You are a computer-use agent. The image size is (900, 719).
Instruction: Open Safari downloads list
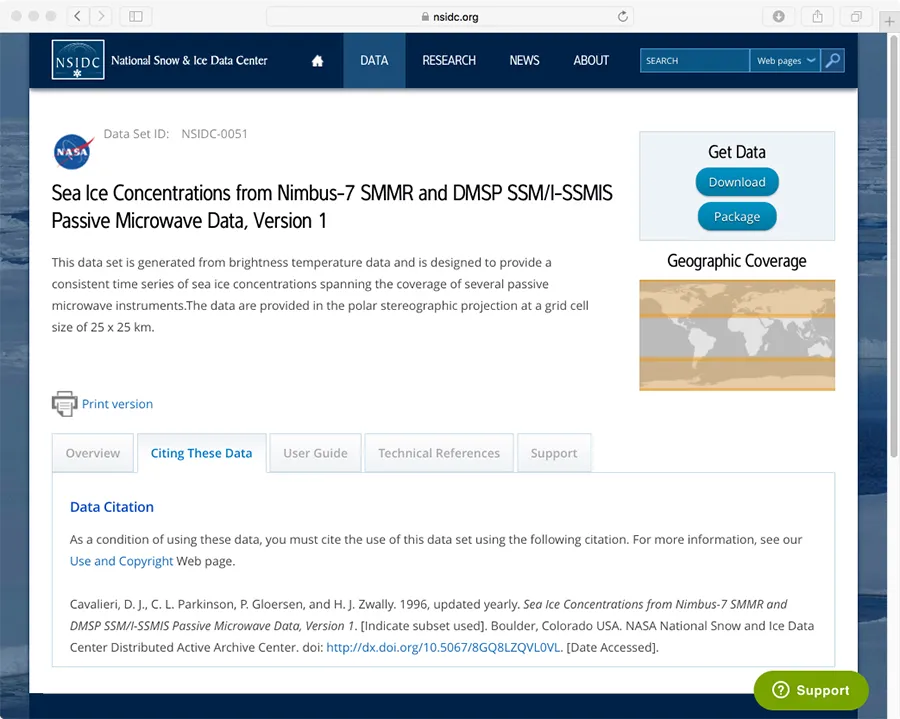tap(779, 16)
